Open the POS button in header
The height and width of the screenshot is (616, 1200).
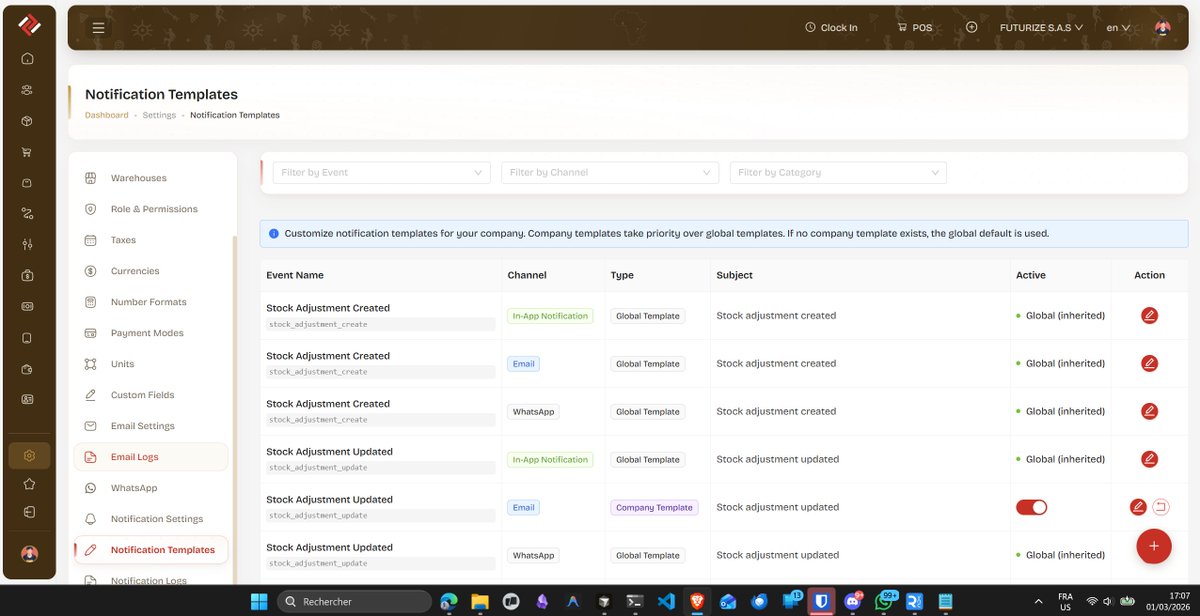point(915,28)
